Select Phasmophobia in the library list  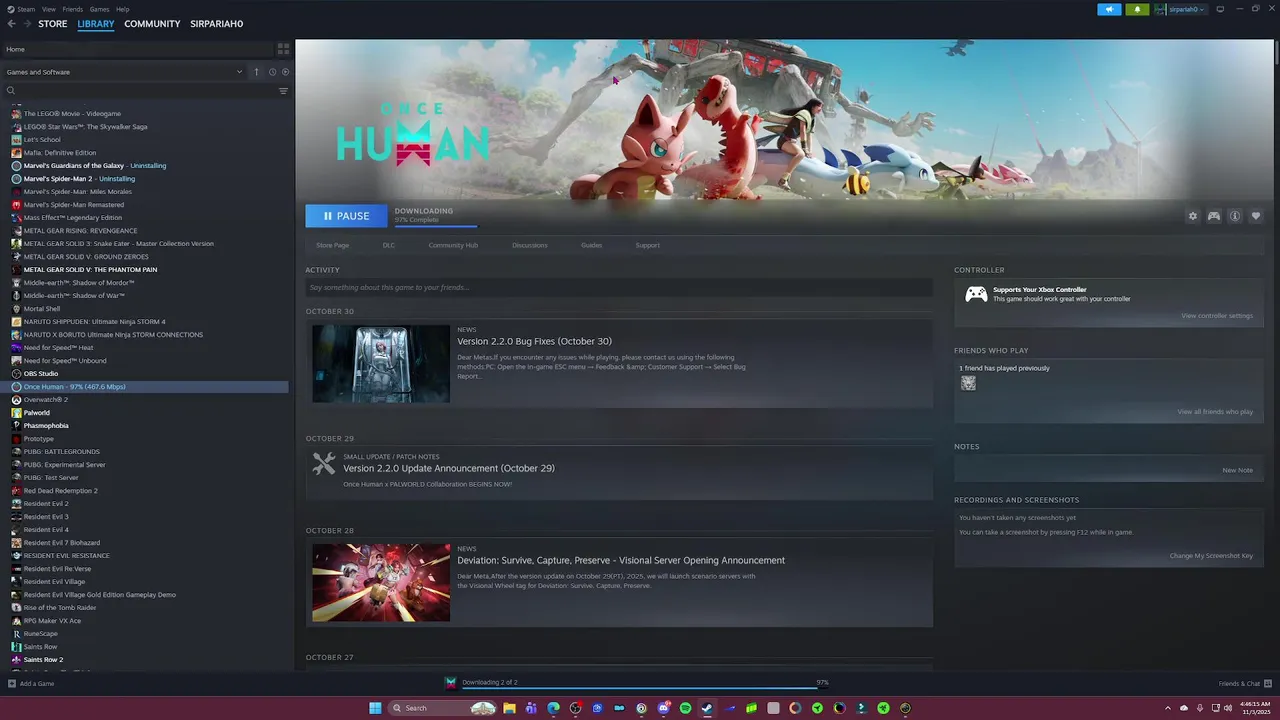click(x=46, y=426)
